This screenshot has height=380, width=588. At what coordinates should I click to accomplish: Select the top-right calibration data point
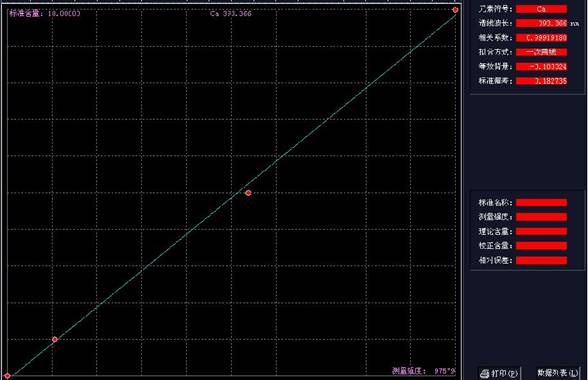pos(455,10)
